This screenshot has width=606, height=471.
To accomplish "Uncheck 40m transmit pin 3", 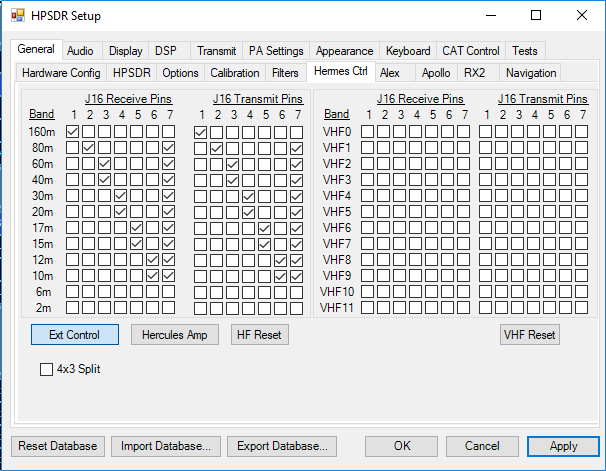I will (x=232, y=180).
